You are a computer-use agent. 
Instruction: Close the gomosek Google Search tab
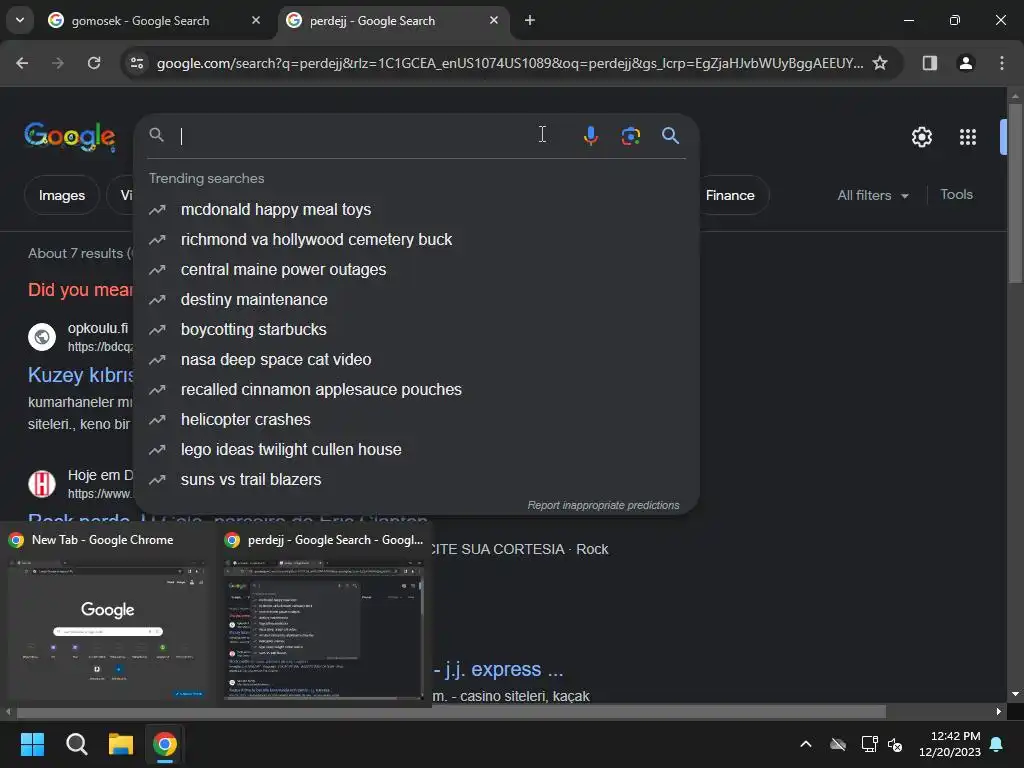[x=256, y=20]
